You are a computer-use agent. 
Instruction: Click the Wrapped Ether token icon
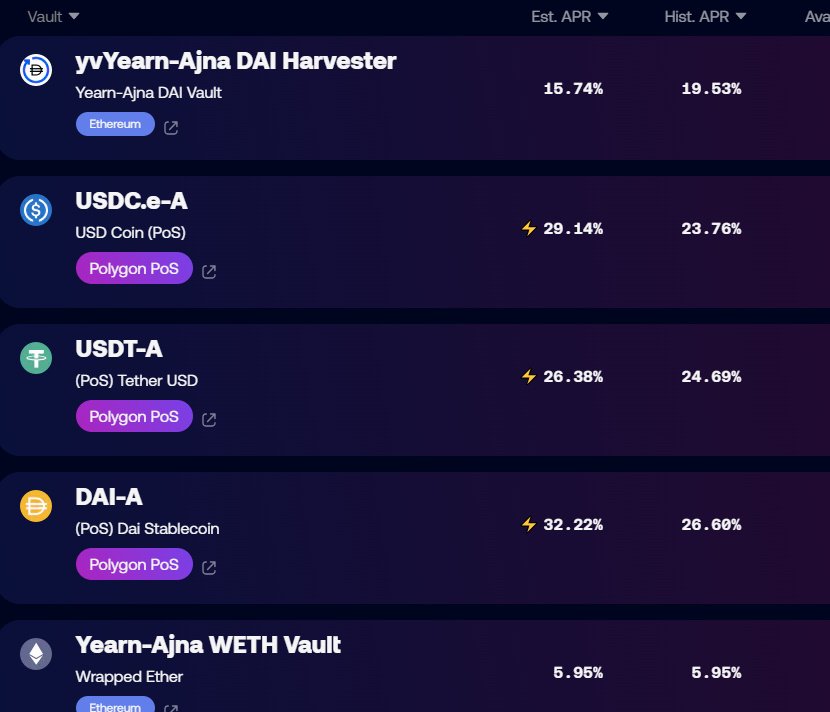pyautogui.click(x=36, y=654)
